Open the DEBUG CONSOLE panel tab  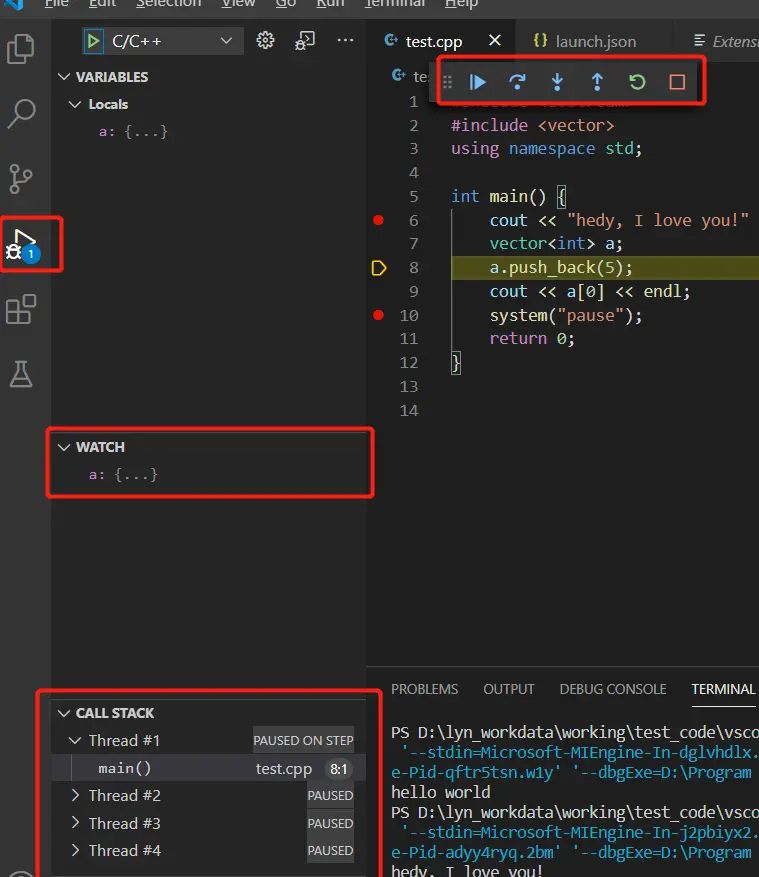pyautogui.click(x=612, y=689)
